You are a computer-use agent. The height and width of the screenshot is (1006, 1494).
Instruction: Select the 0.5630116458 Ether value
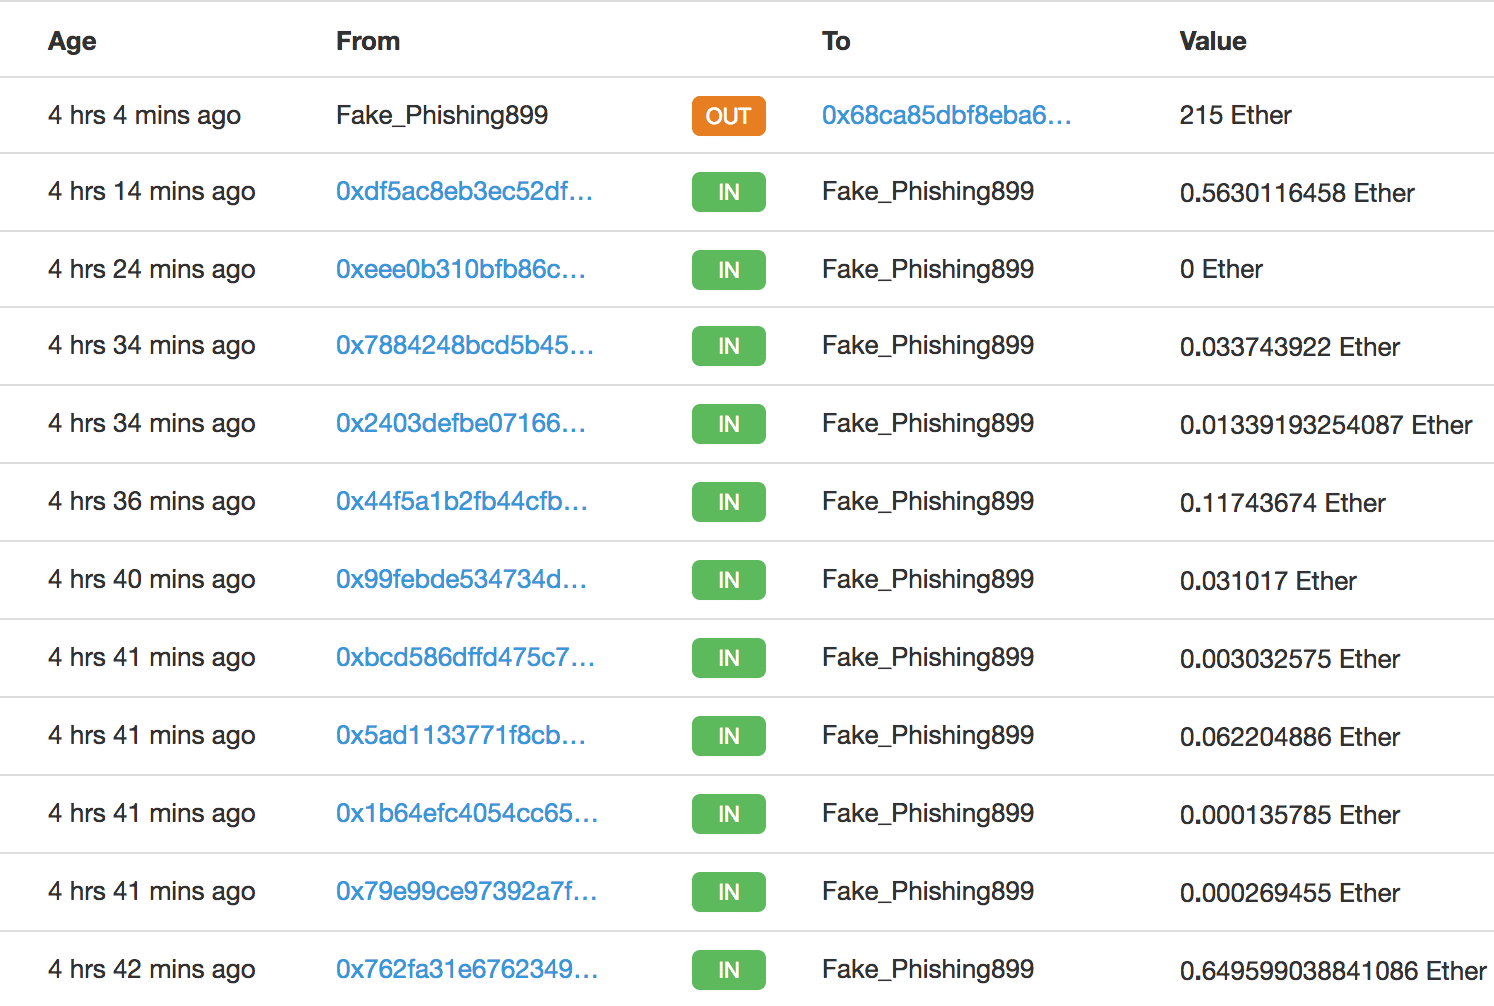(1297, 193)
